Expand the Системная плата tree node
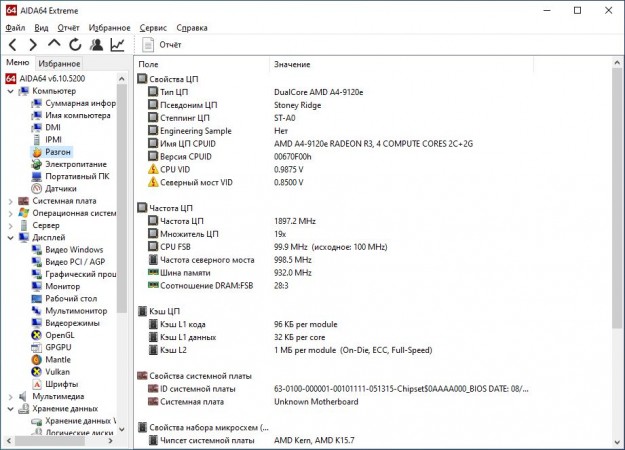The width and height of the screenshot is (625, 450). click(10, 200)
